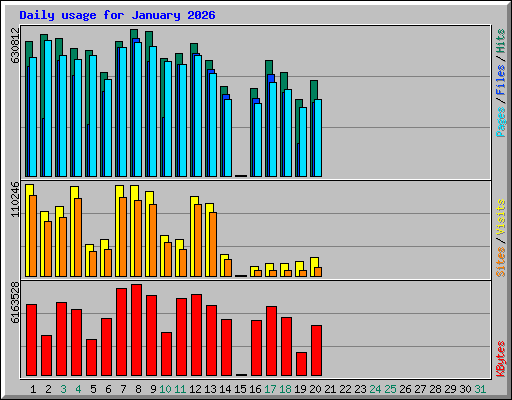Click day 7 on the x-axis

pos(123,389)
